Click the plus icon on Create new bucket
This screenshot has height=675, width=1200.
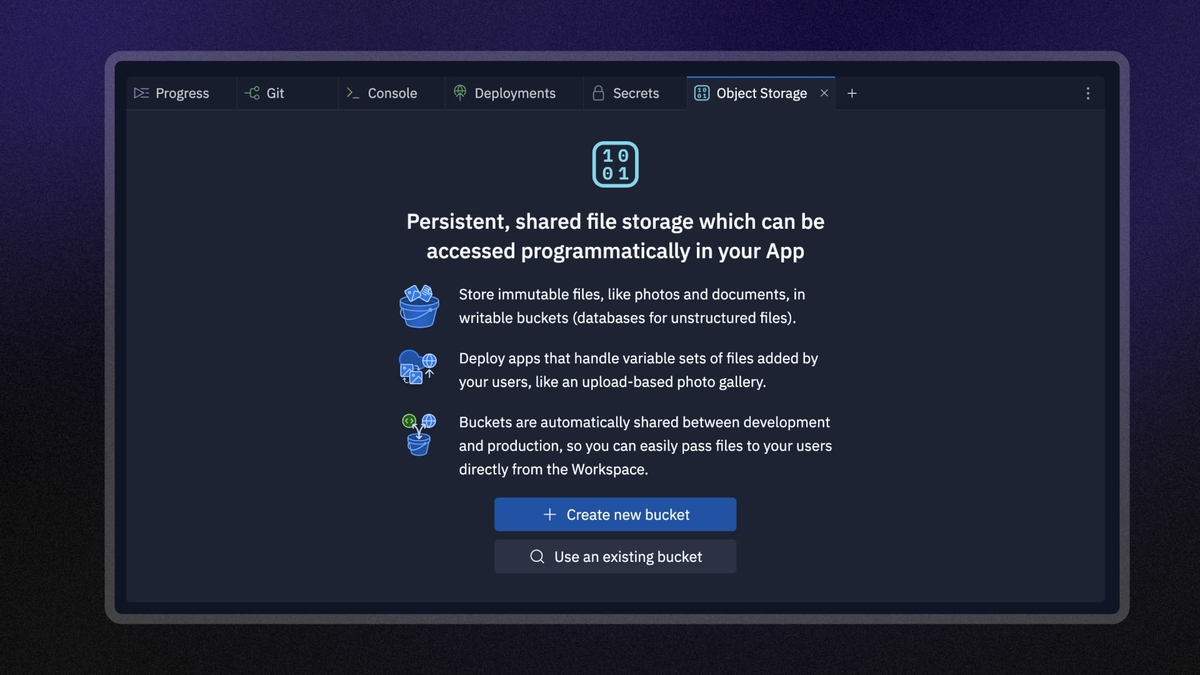548,514
